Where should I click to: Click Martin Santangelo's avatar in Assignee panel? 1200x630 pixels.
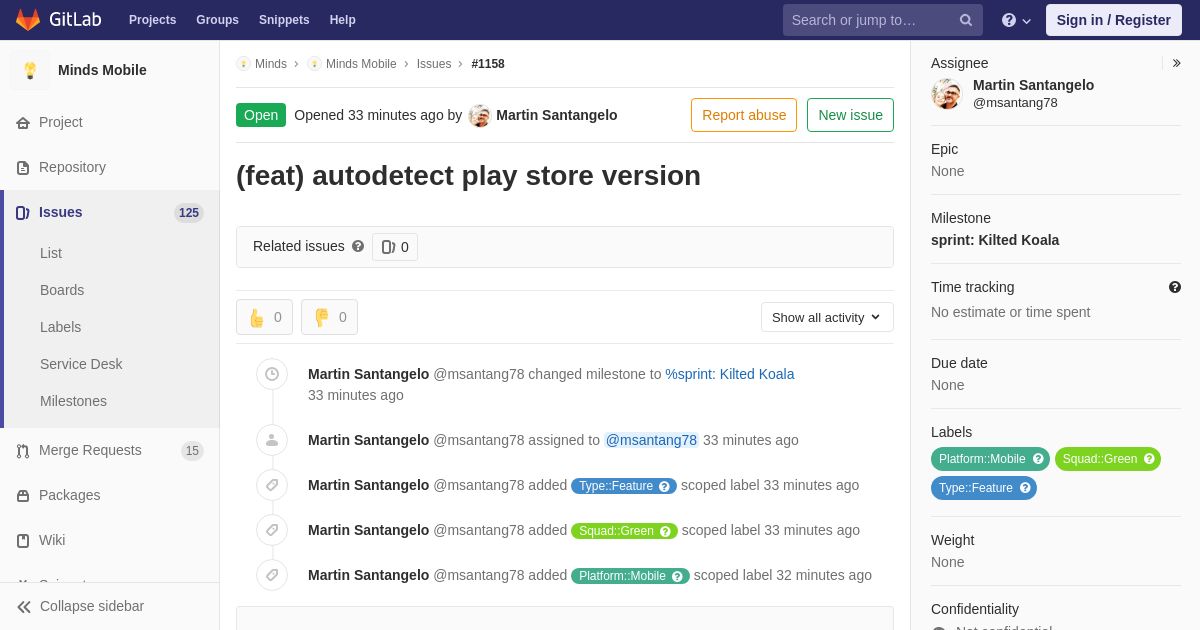[947, 94]
